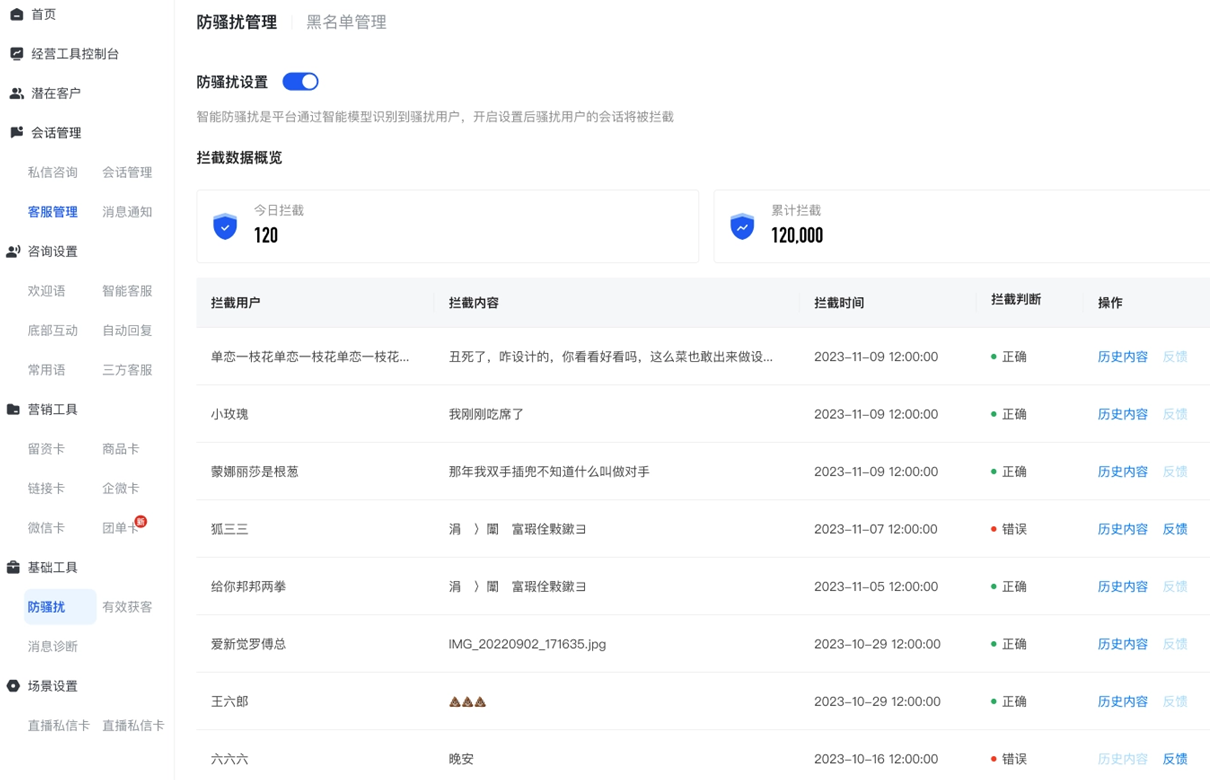Click the 营销工具 marketing tools folder icon
The width and height of the screenshot is (1210, 780).
15,408
